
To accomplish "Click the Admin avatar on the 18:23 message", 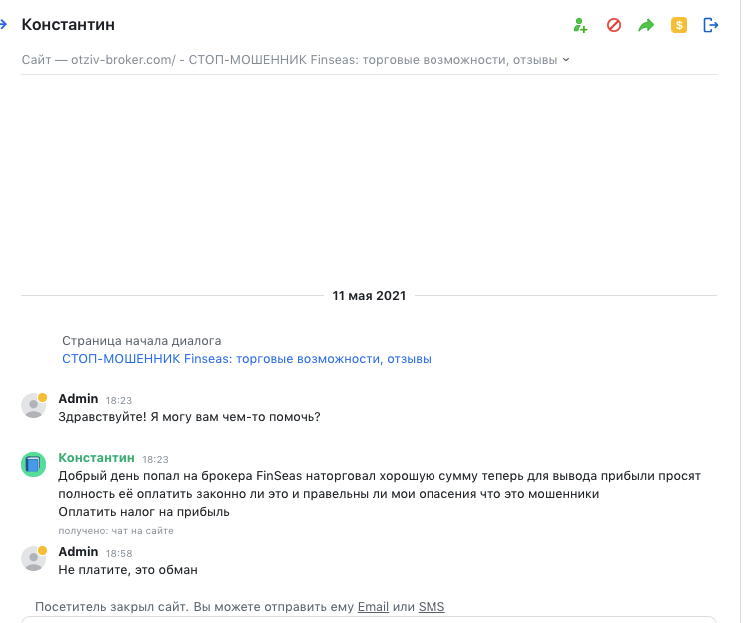I will [x=33, y=405].
